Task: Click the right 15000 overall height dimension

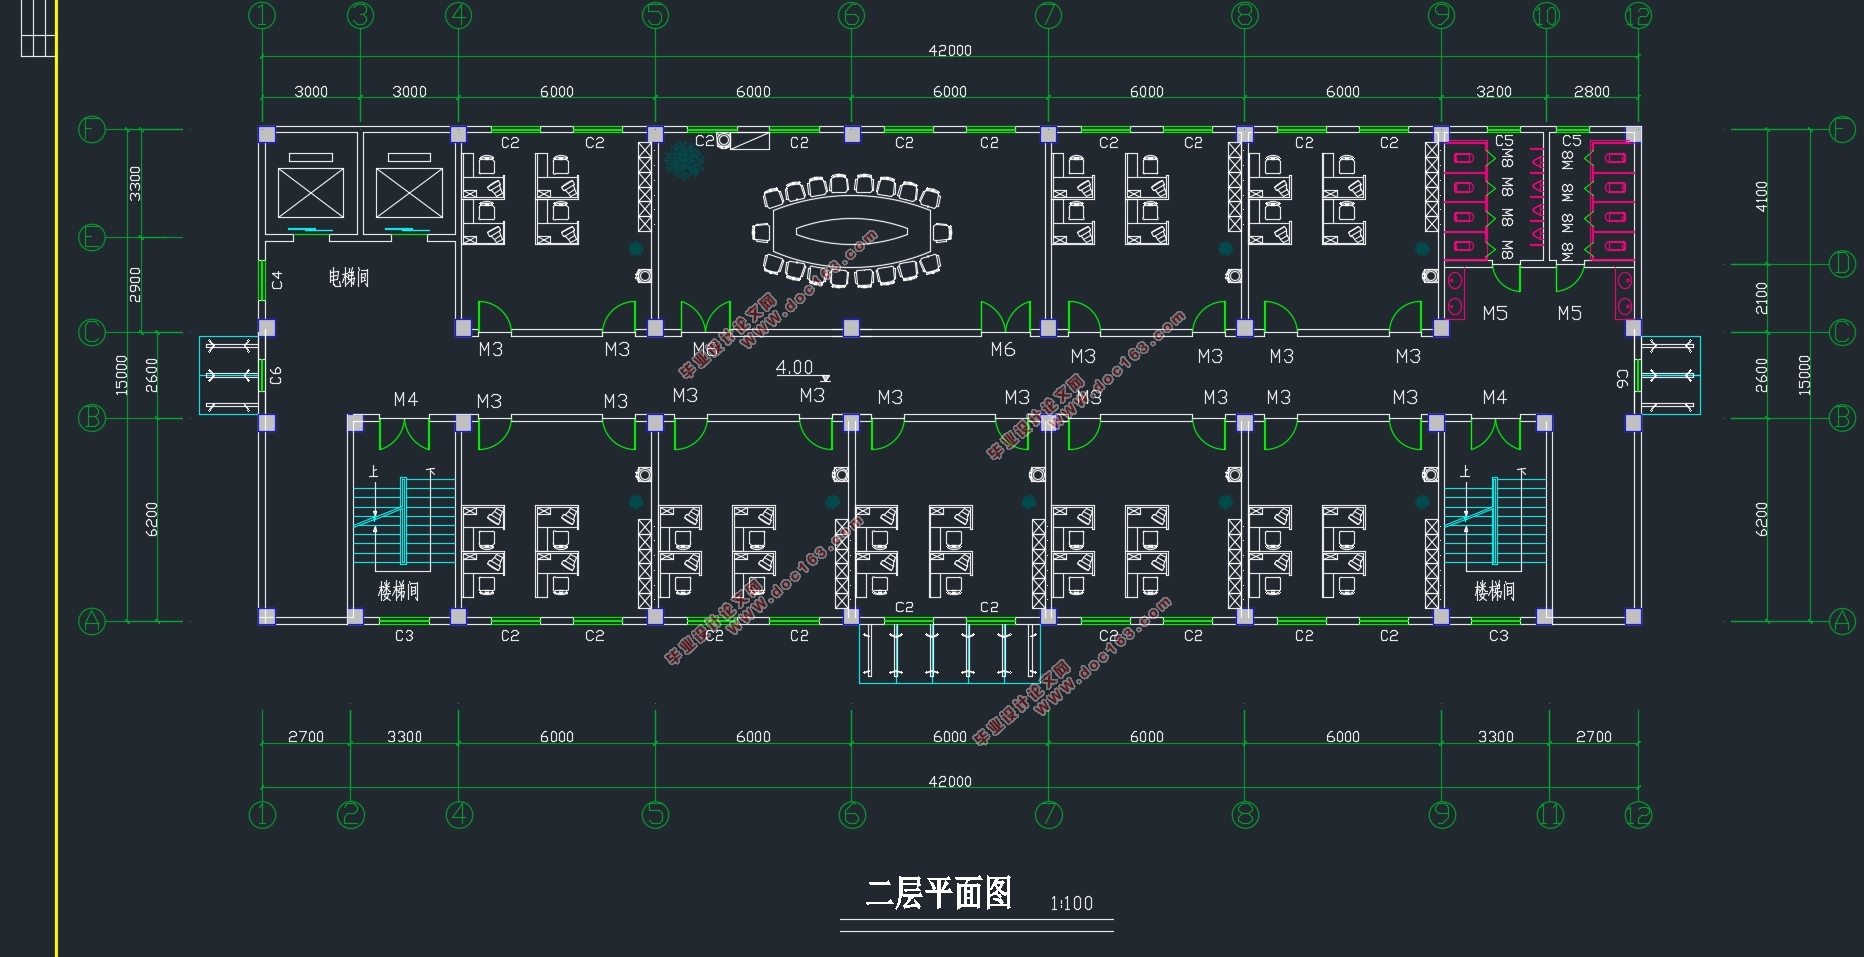Action: [1805, 375]
